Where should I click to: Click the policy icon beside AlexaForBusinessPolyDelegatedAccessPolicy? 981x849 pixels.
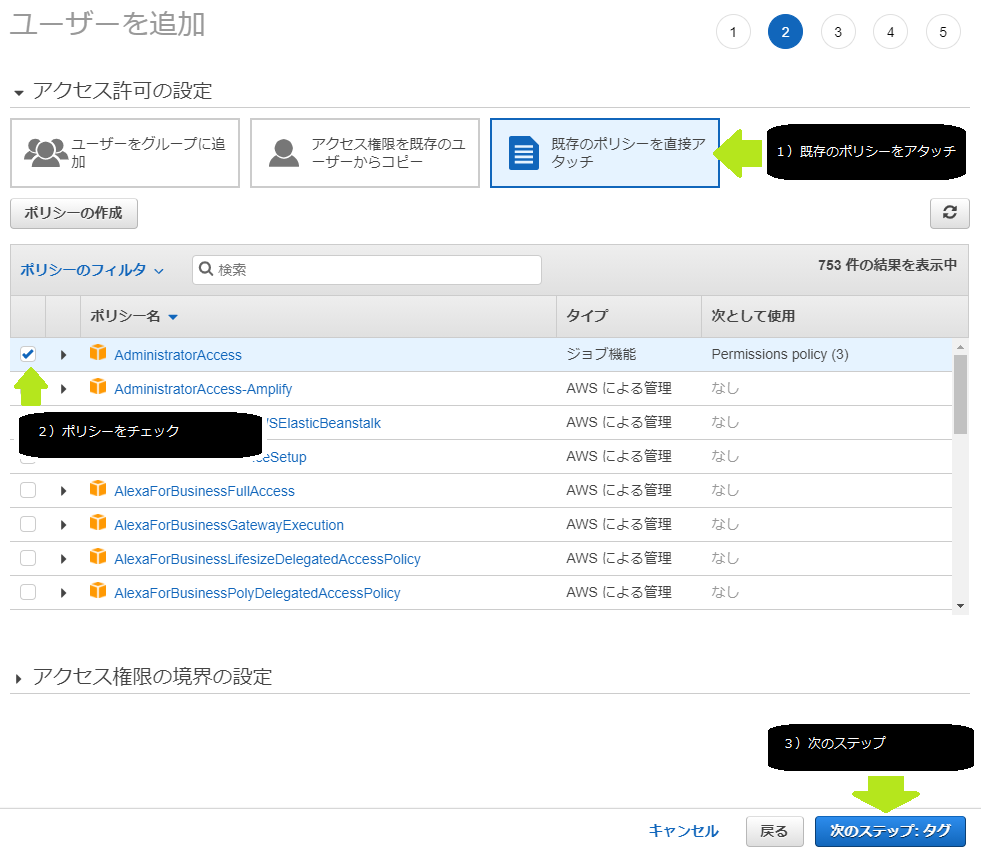click(98, 591)
